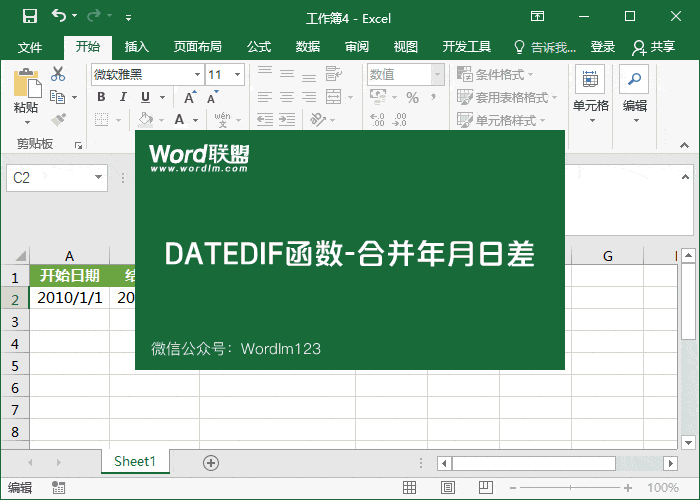Click the Paste clipboard icon
700x500 pixels.
[26, 90]
